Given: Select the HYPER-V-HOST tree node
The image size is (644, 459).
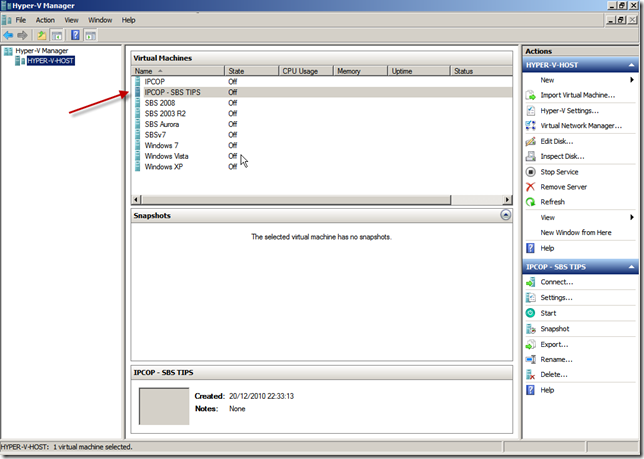Looking at the screenshot, I should [x=50, y=60].
